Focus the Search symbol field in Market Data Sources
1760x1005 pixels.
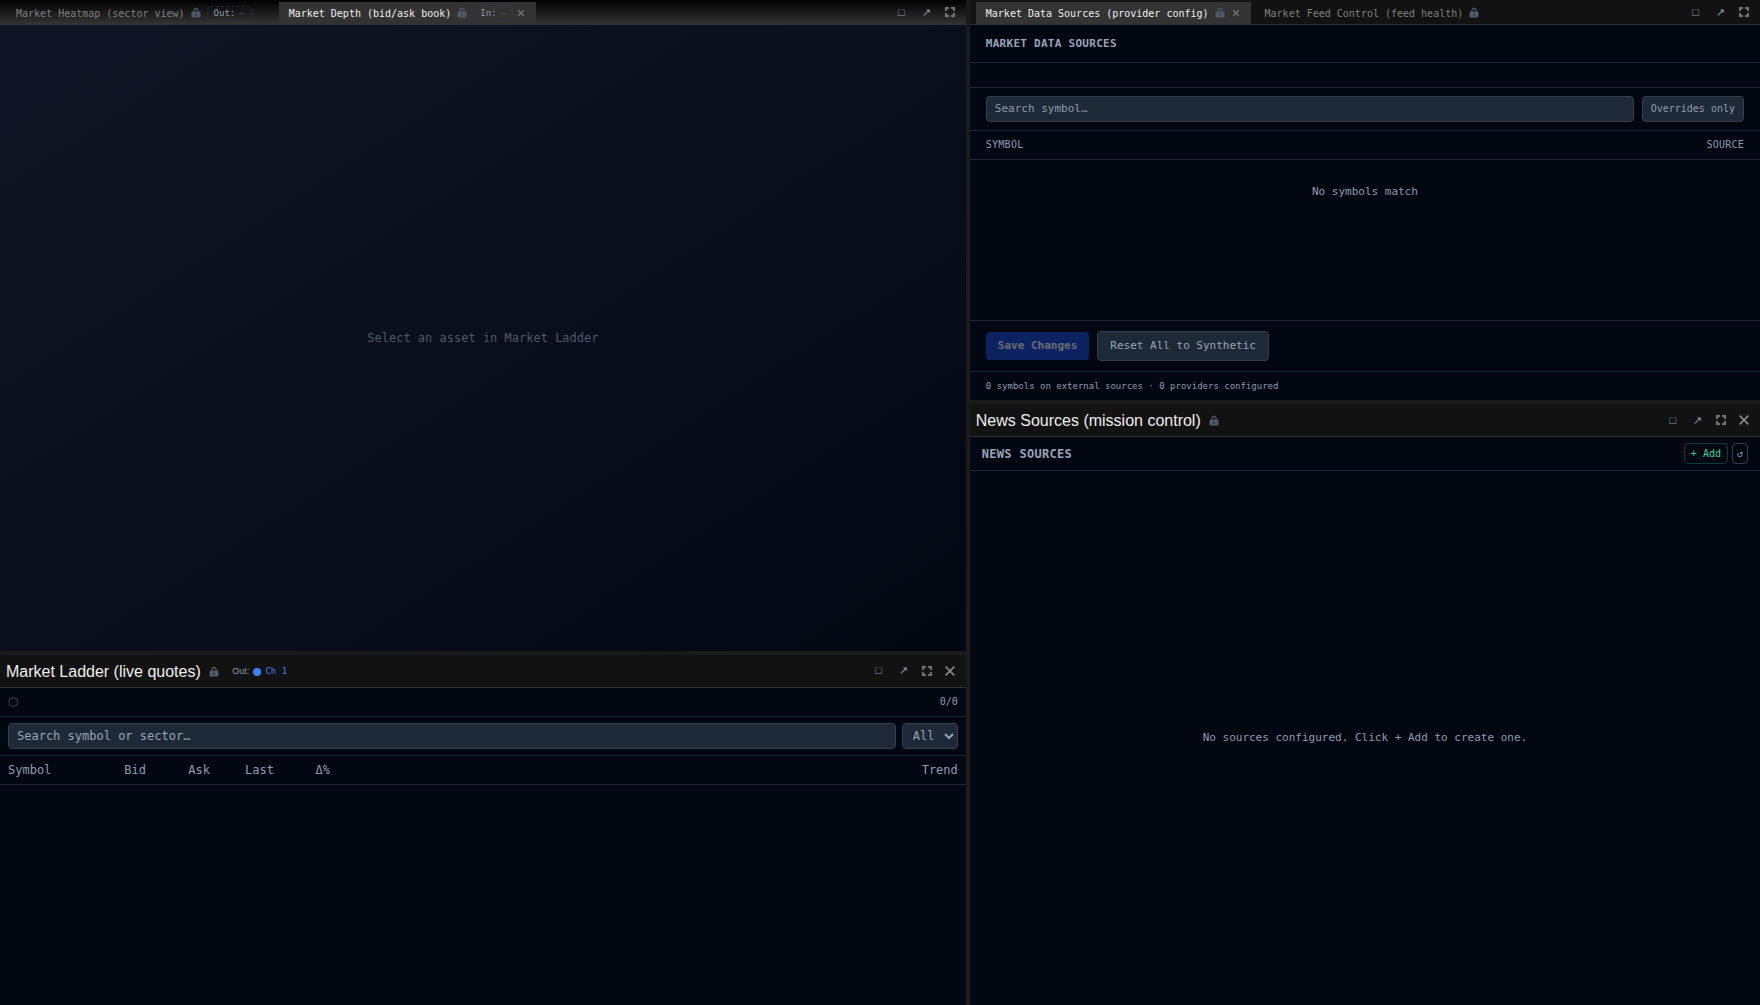[1310, 109]
